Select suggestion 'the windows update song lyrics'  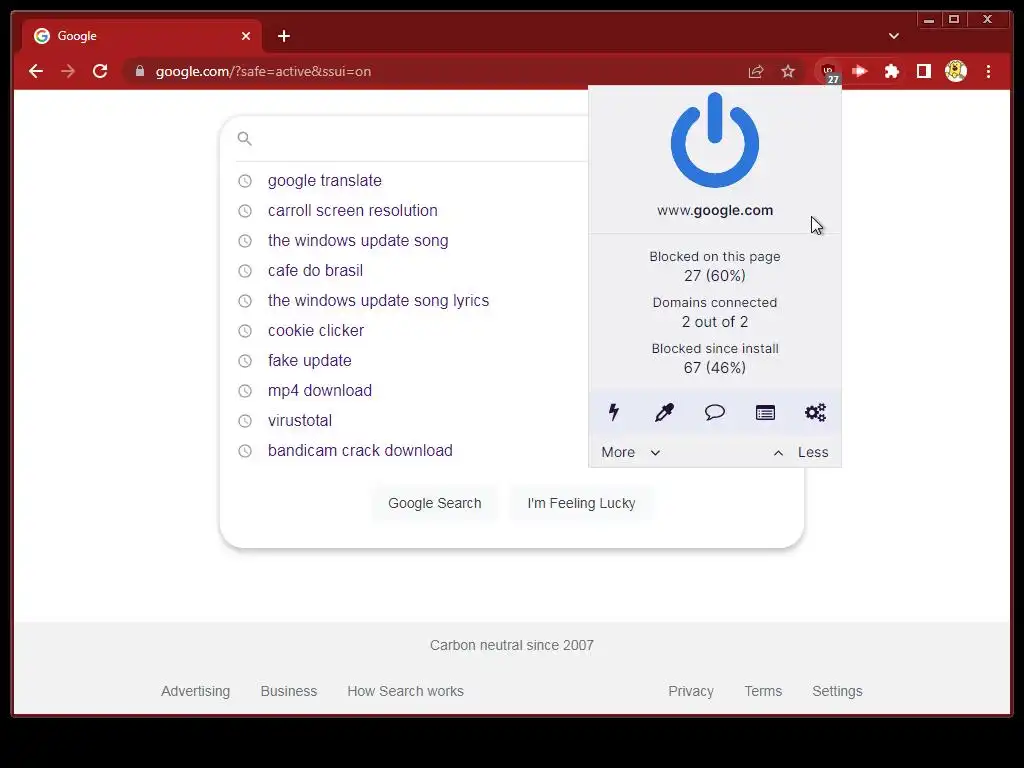pyautogui.click(x=378, y=300)
